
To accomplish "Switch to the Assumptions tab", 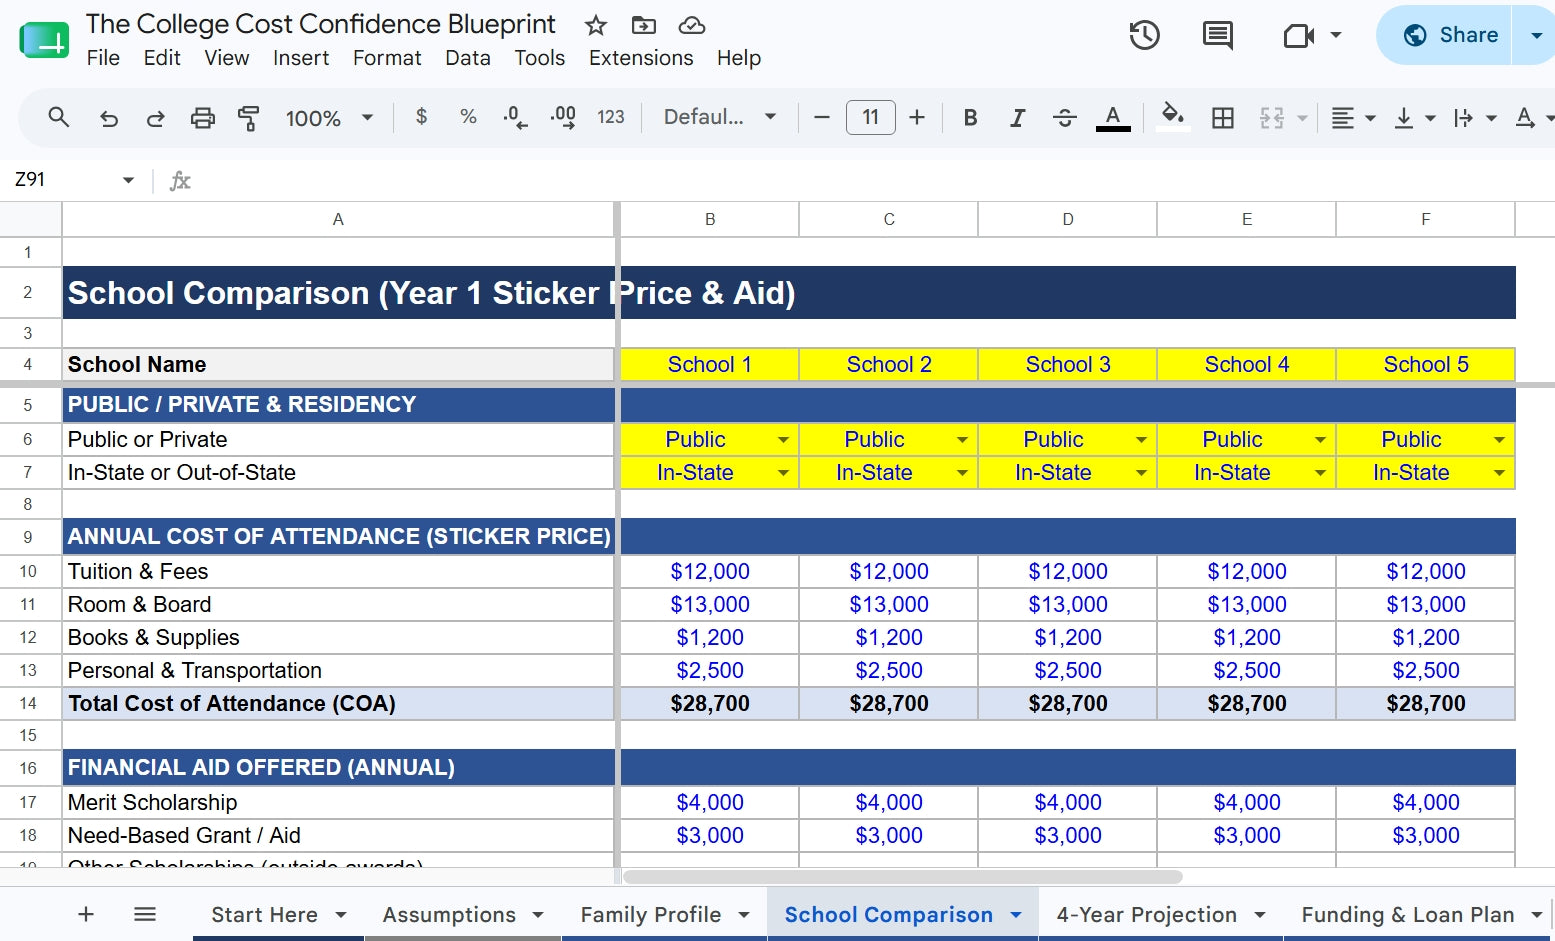I will [449, 914].
